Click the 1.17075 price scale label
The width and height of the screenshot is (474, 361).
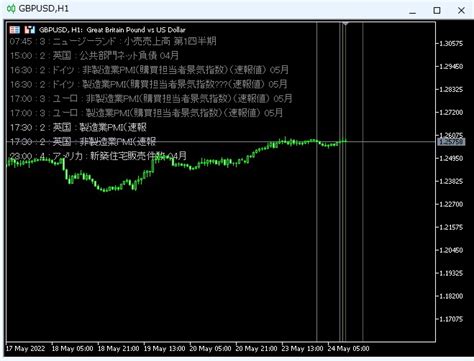(x=451, y=319)
